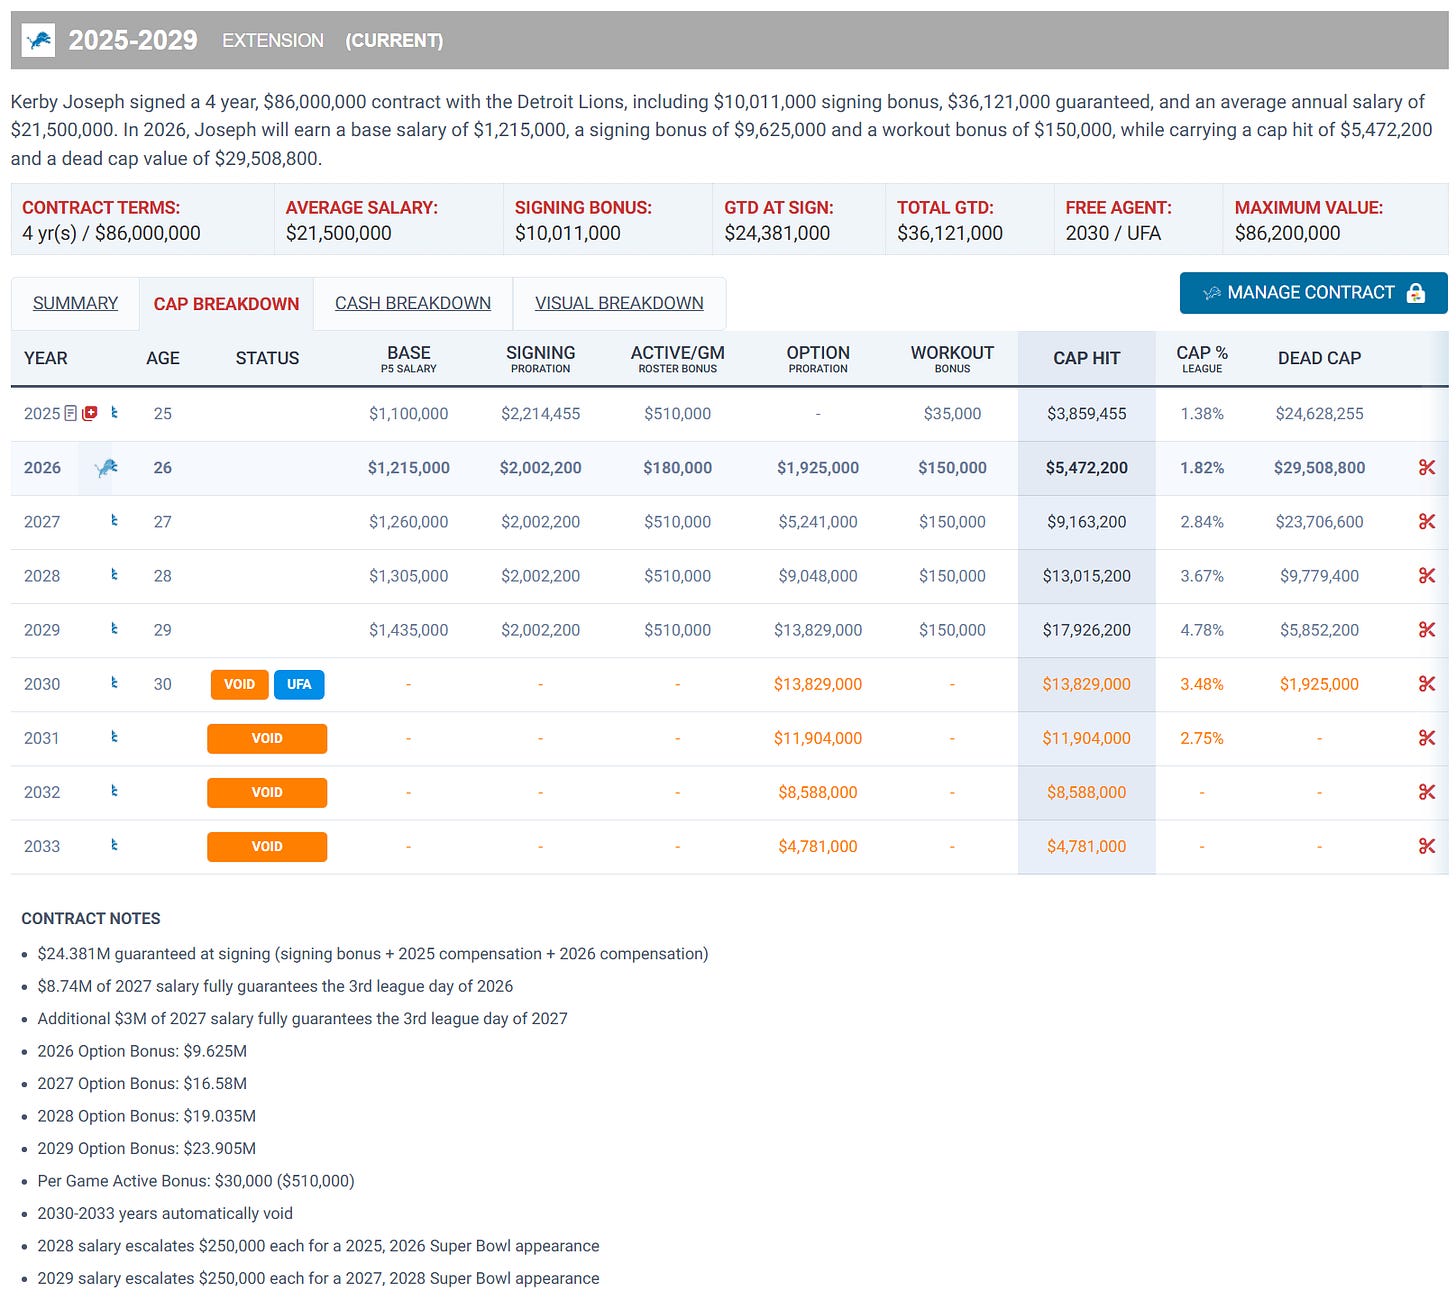
Task: Click the red plus icon beside 2025
Action: (x=90, y=413)
